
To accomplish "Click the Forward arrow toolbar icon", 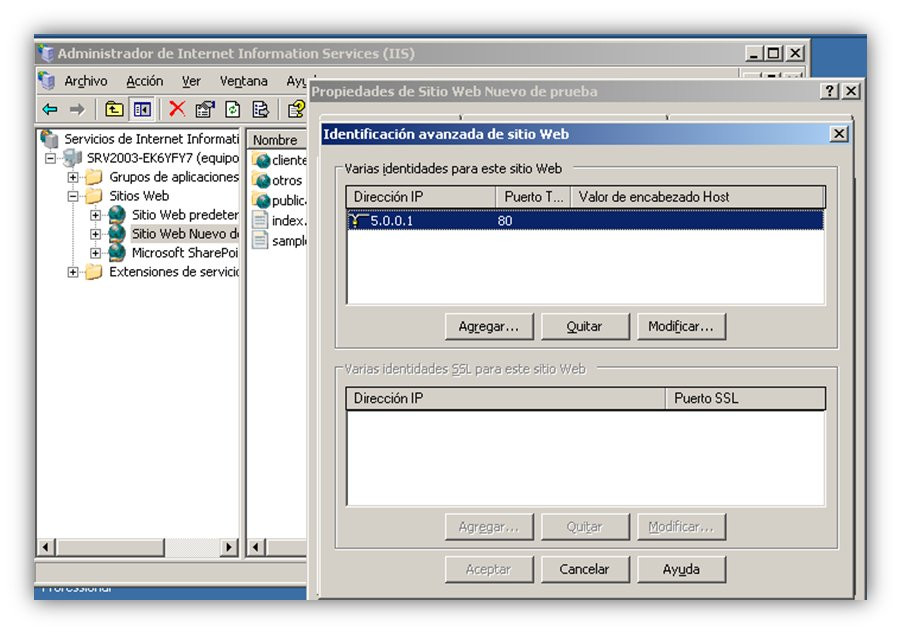I will [77, 109].
